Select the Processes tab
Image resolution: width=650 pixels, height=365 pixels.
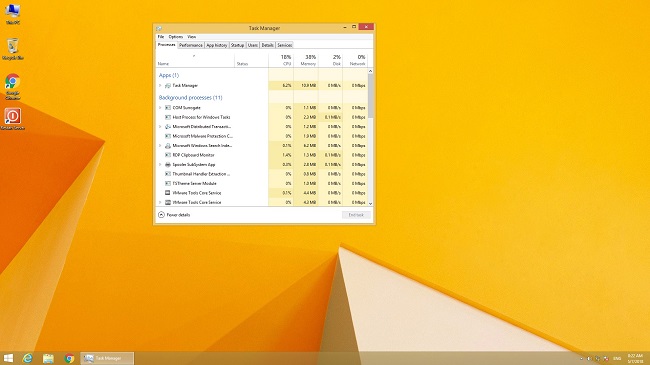point(167,45)
